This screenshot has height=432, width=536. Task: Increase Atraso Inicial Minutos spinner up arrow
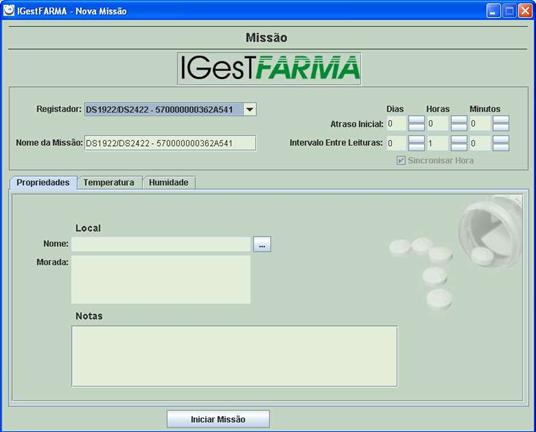[x=501, y=120]
